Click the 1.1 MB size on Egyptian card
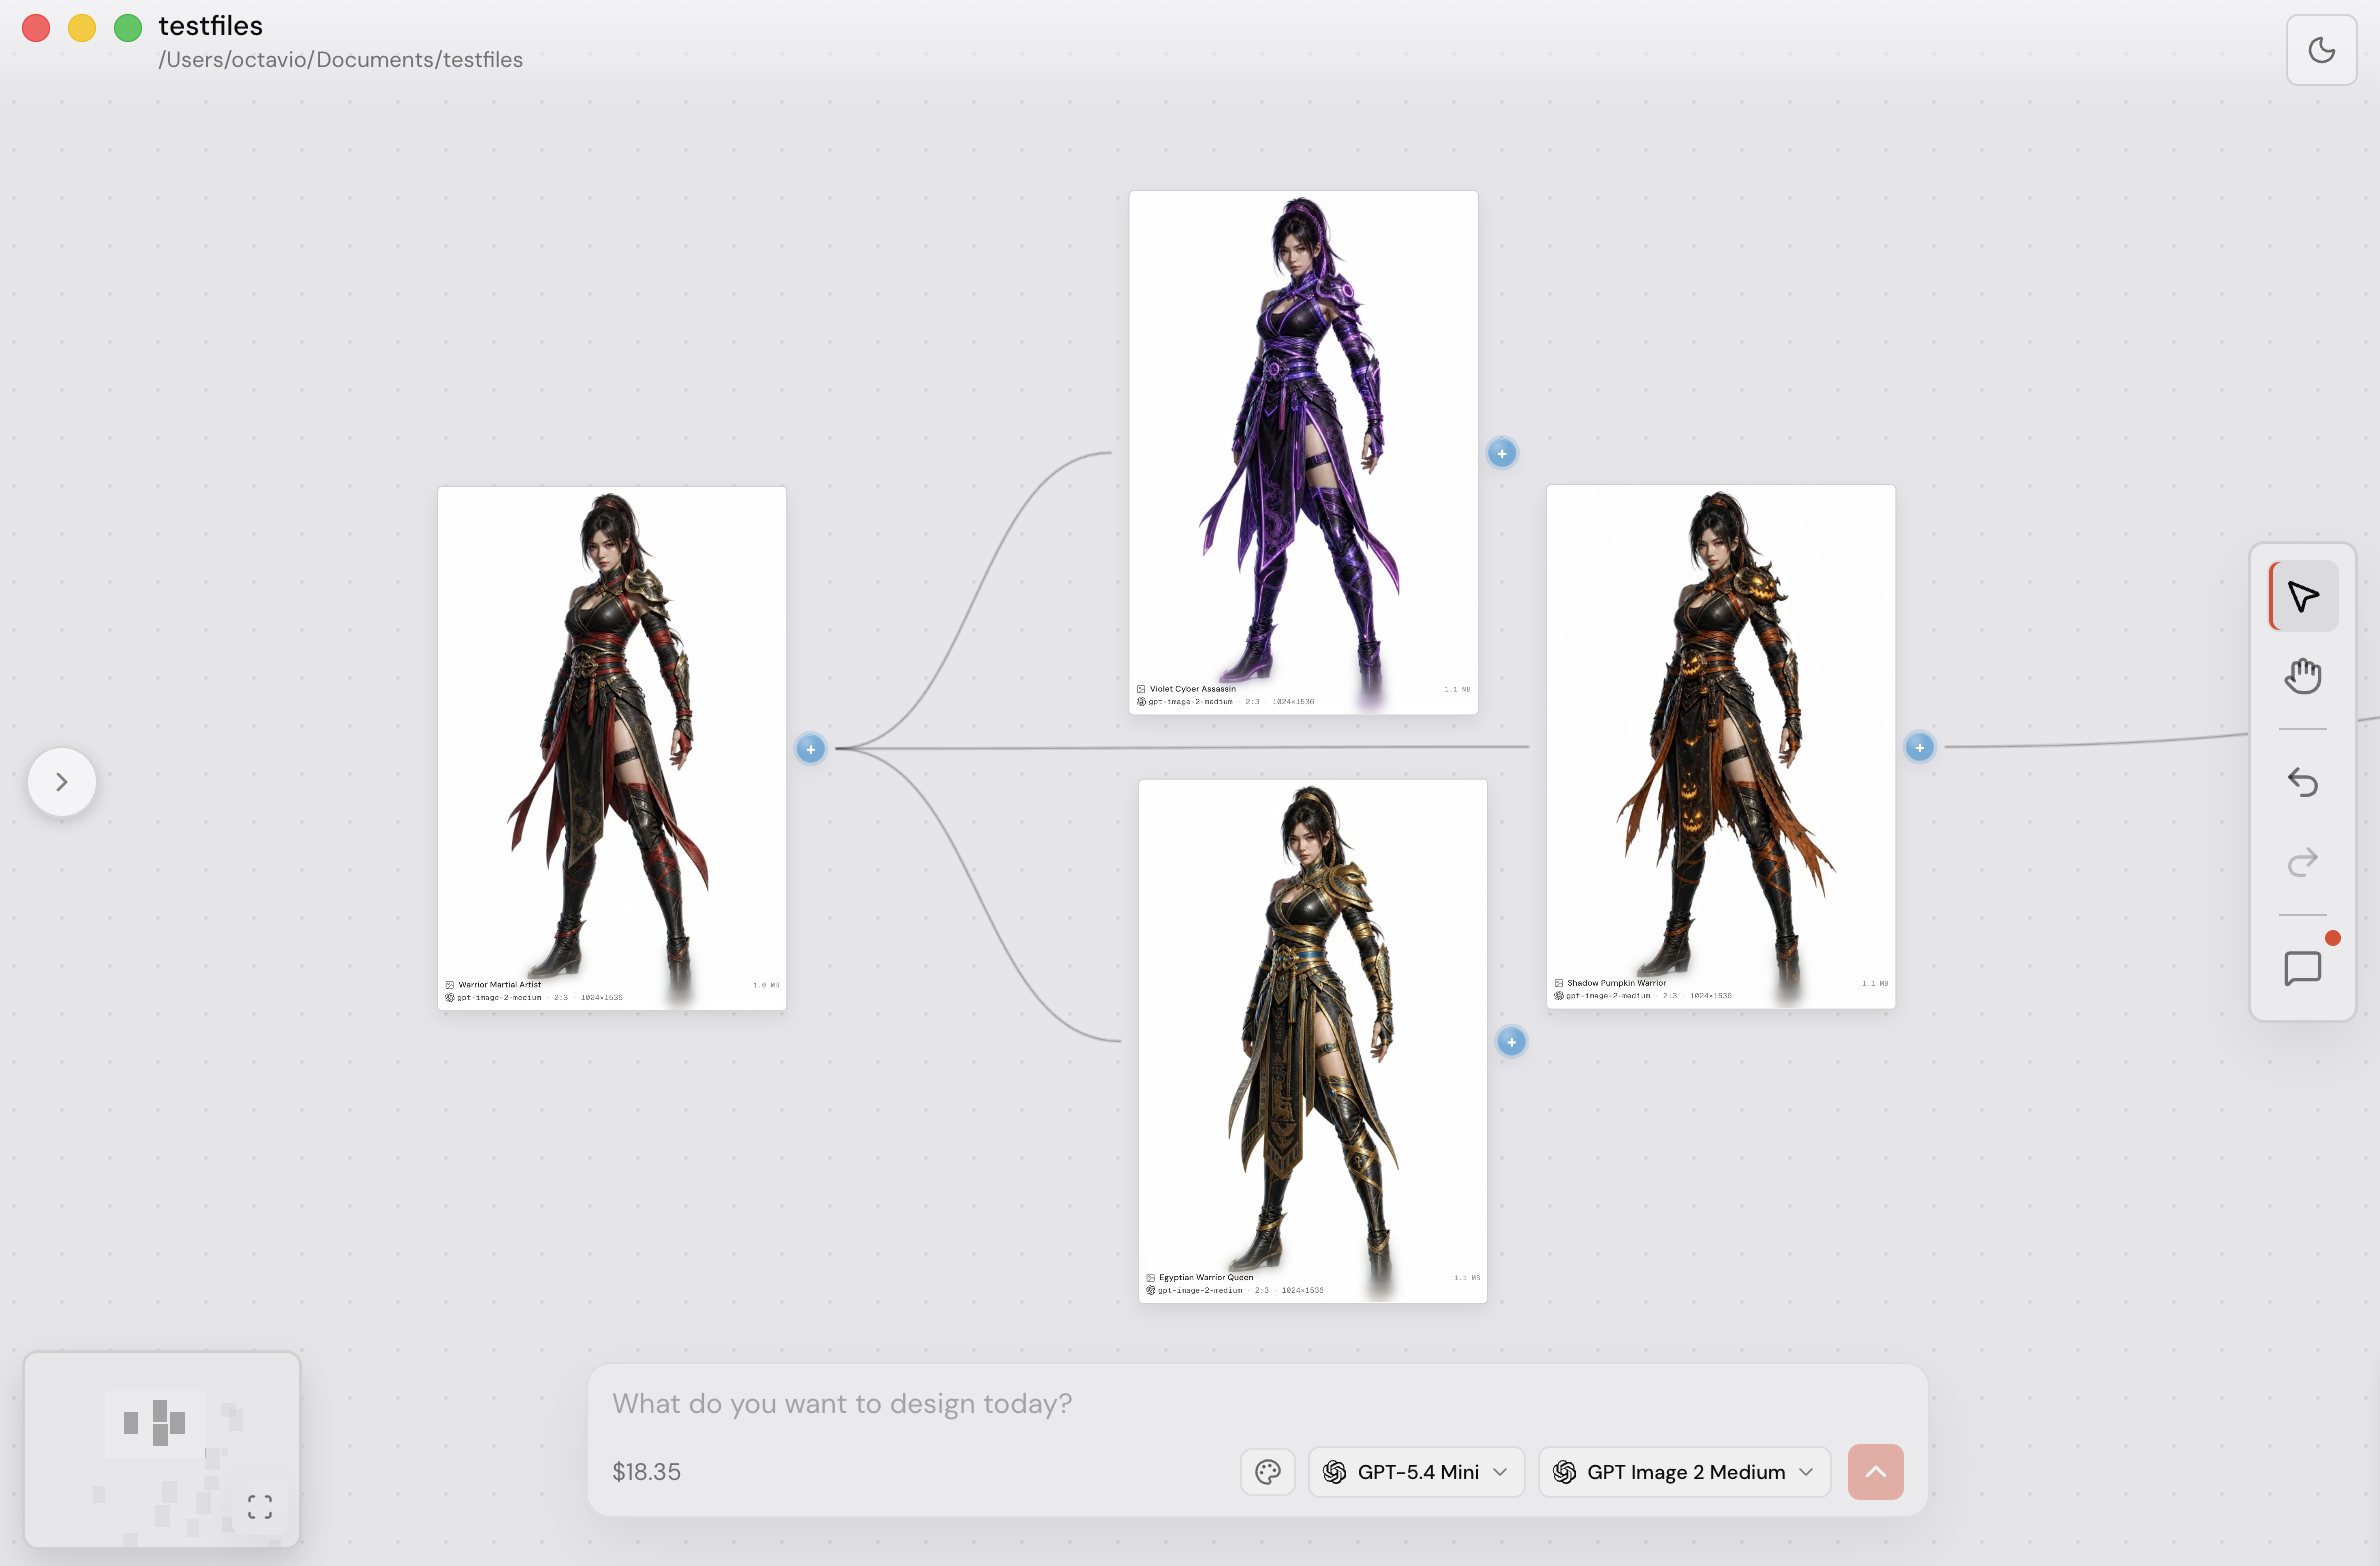2380x1566 pixels. (1467, 1278)
